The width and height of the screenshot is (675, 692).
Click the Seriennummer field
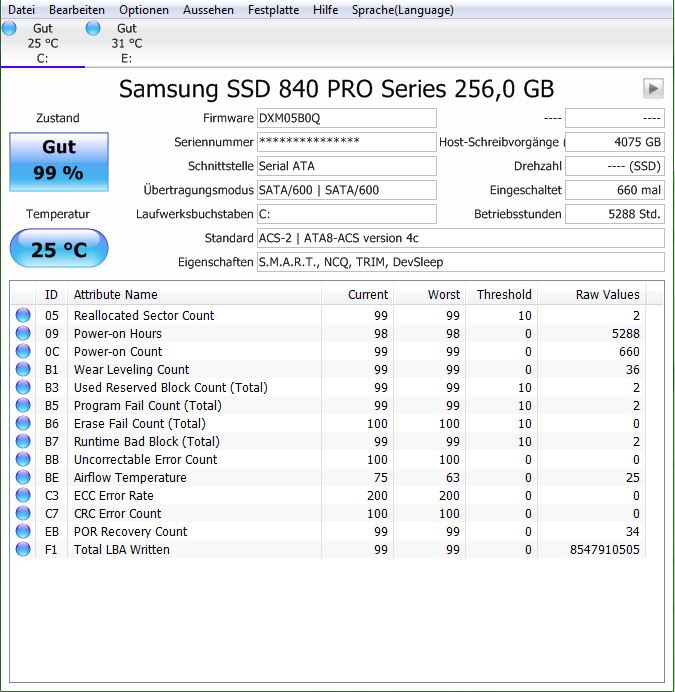[x=347, y=142]
